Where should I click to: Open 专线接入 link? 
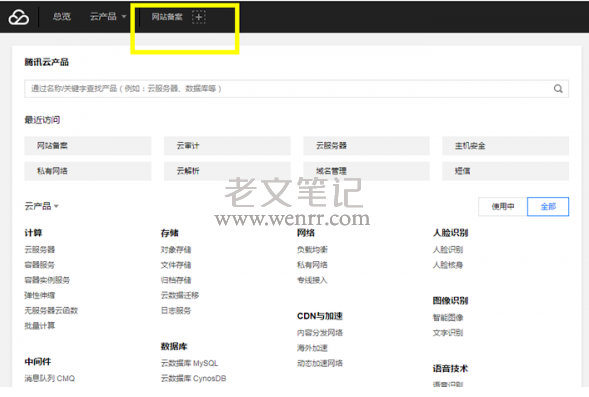click(313, 280)
